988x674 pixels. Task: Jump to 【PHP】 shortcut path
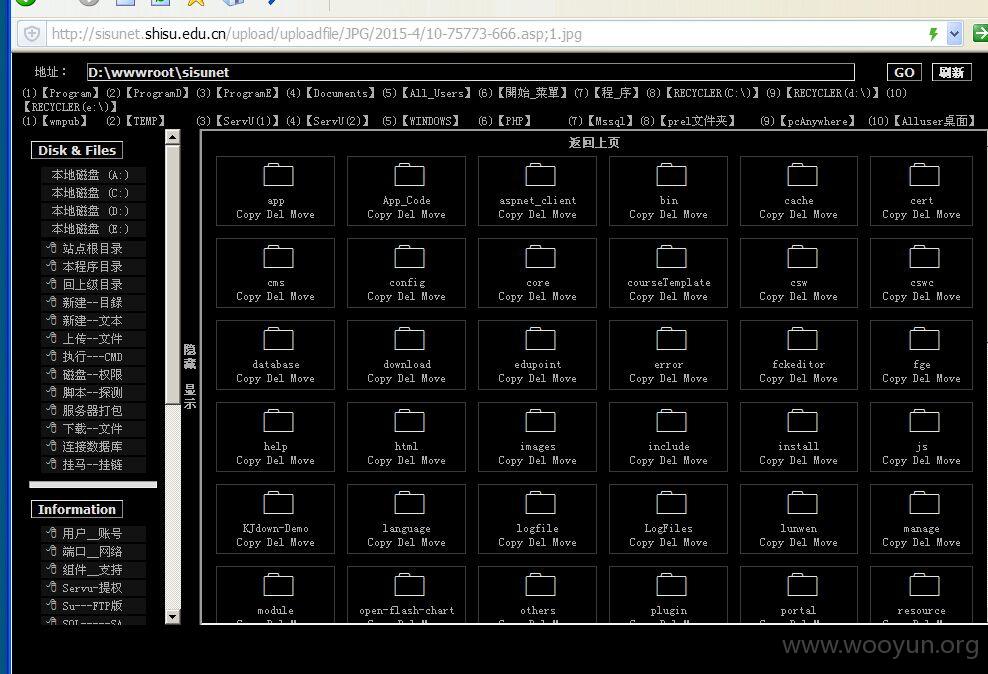click(x=514, y=121)
